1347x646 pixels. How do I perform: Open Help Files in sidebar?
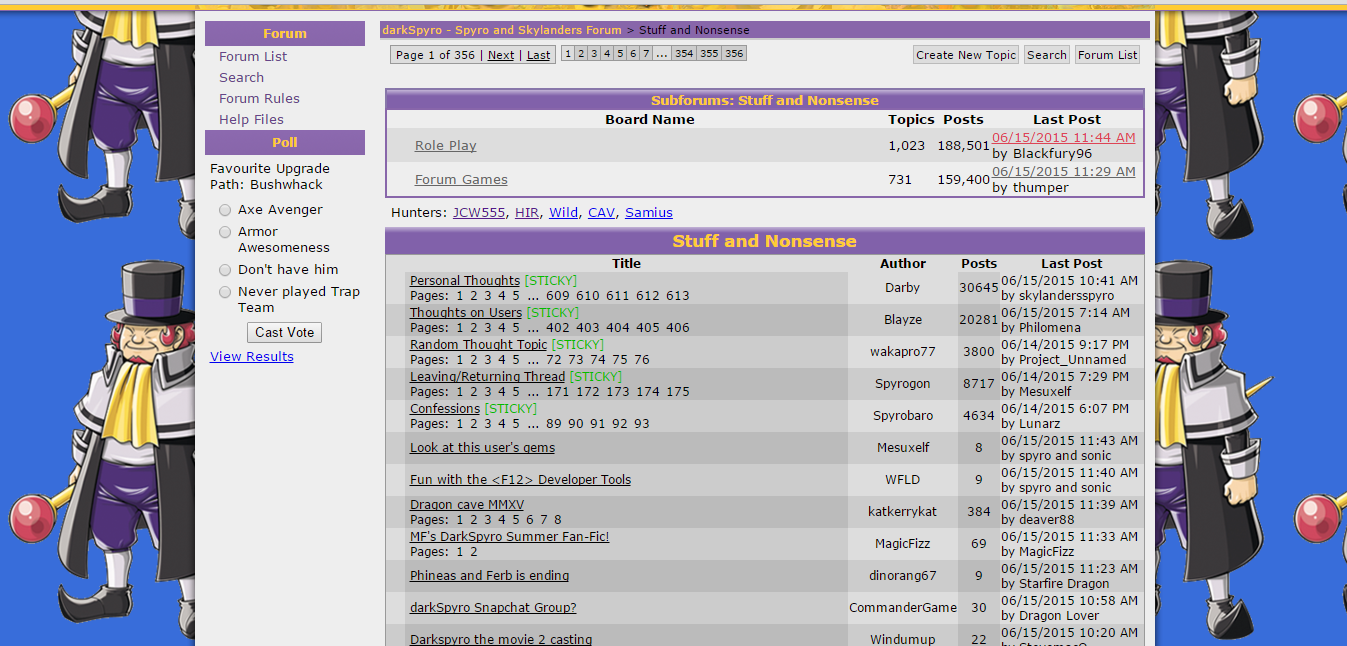click(251, 120)
